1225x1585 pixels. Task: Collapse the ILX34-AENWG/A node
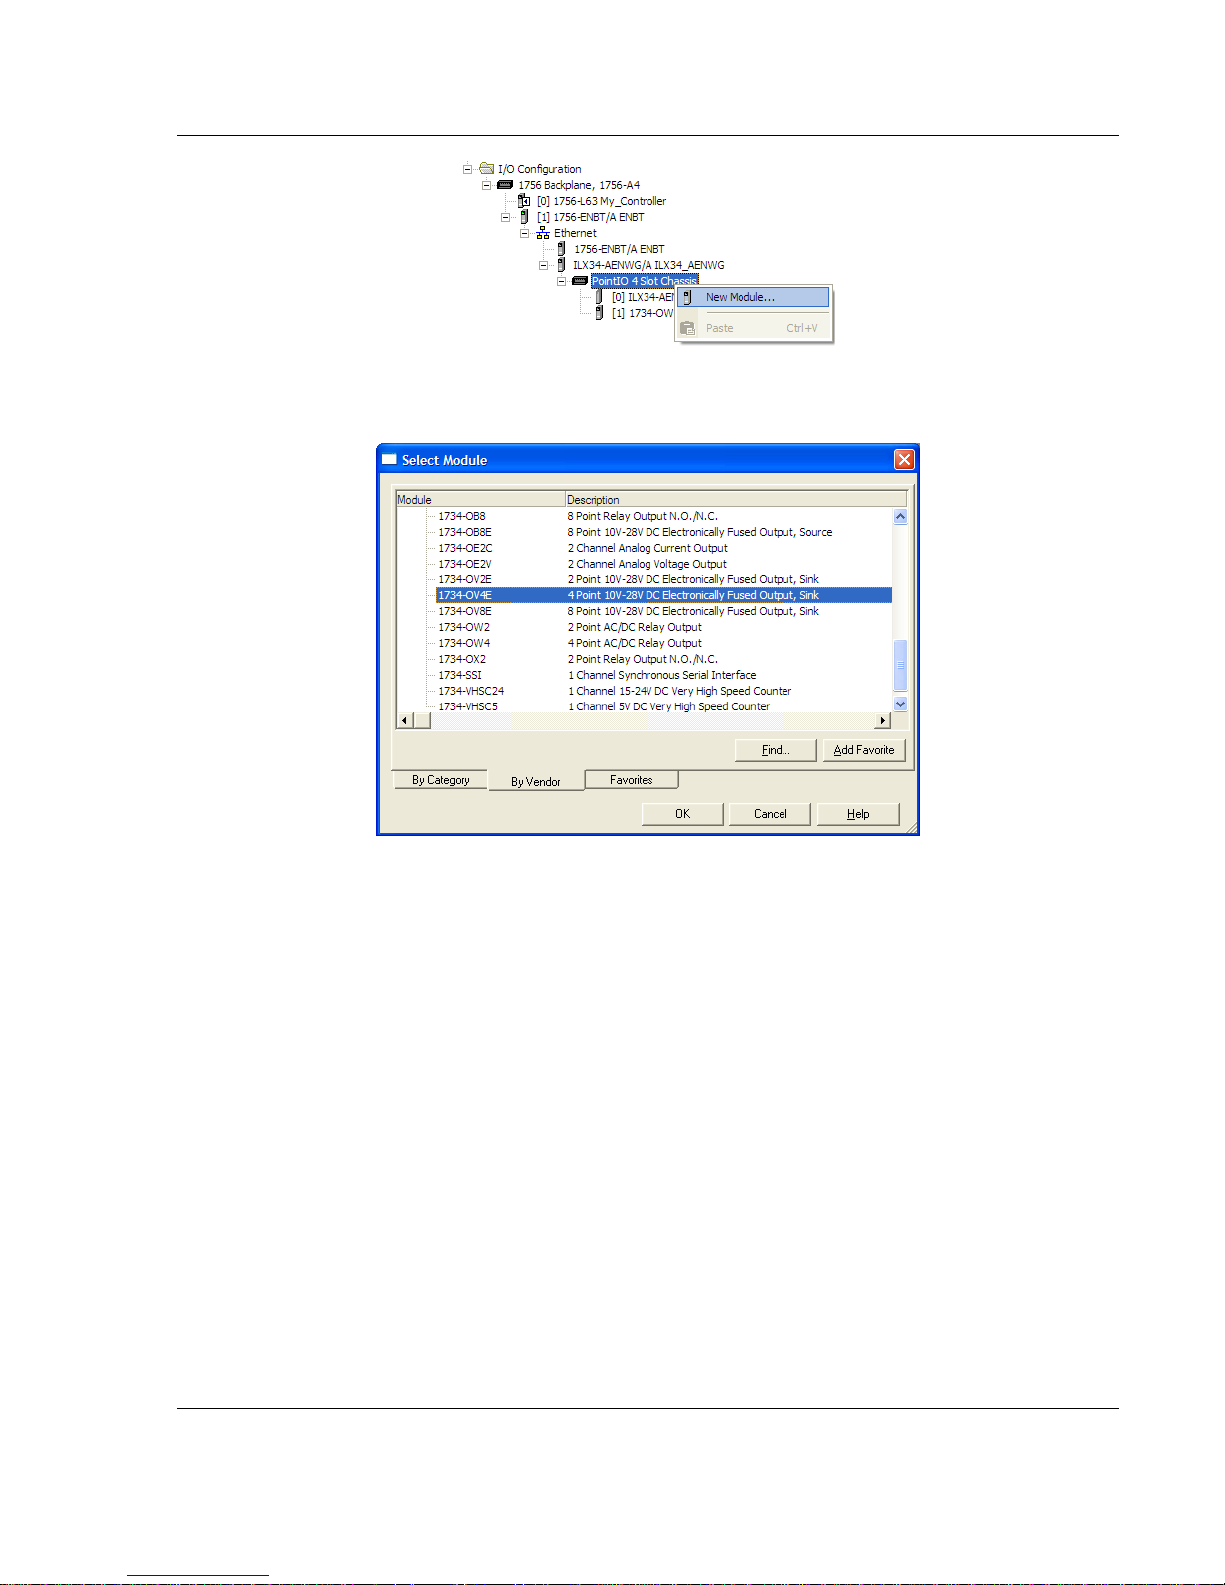[x=543, y=265]
